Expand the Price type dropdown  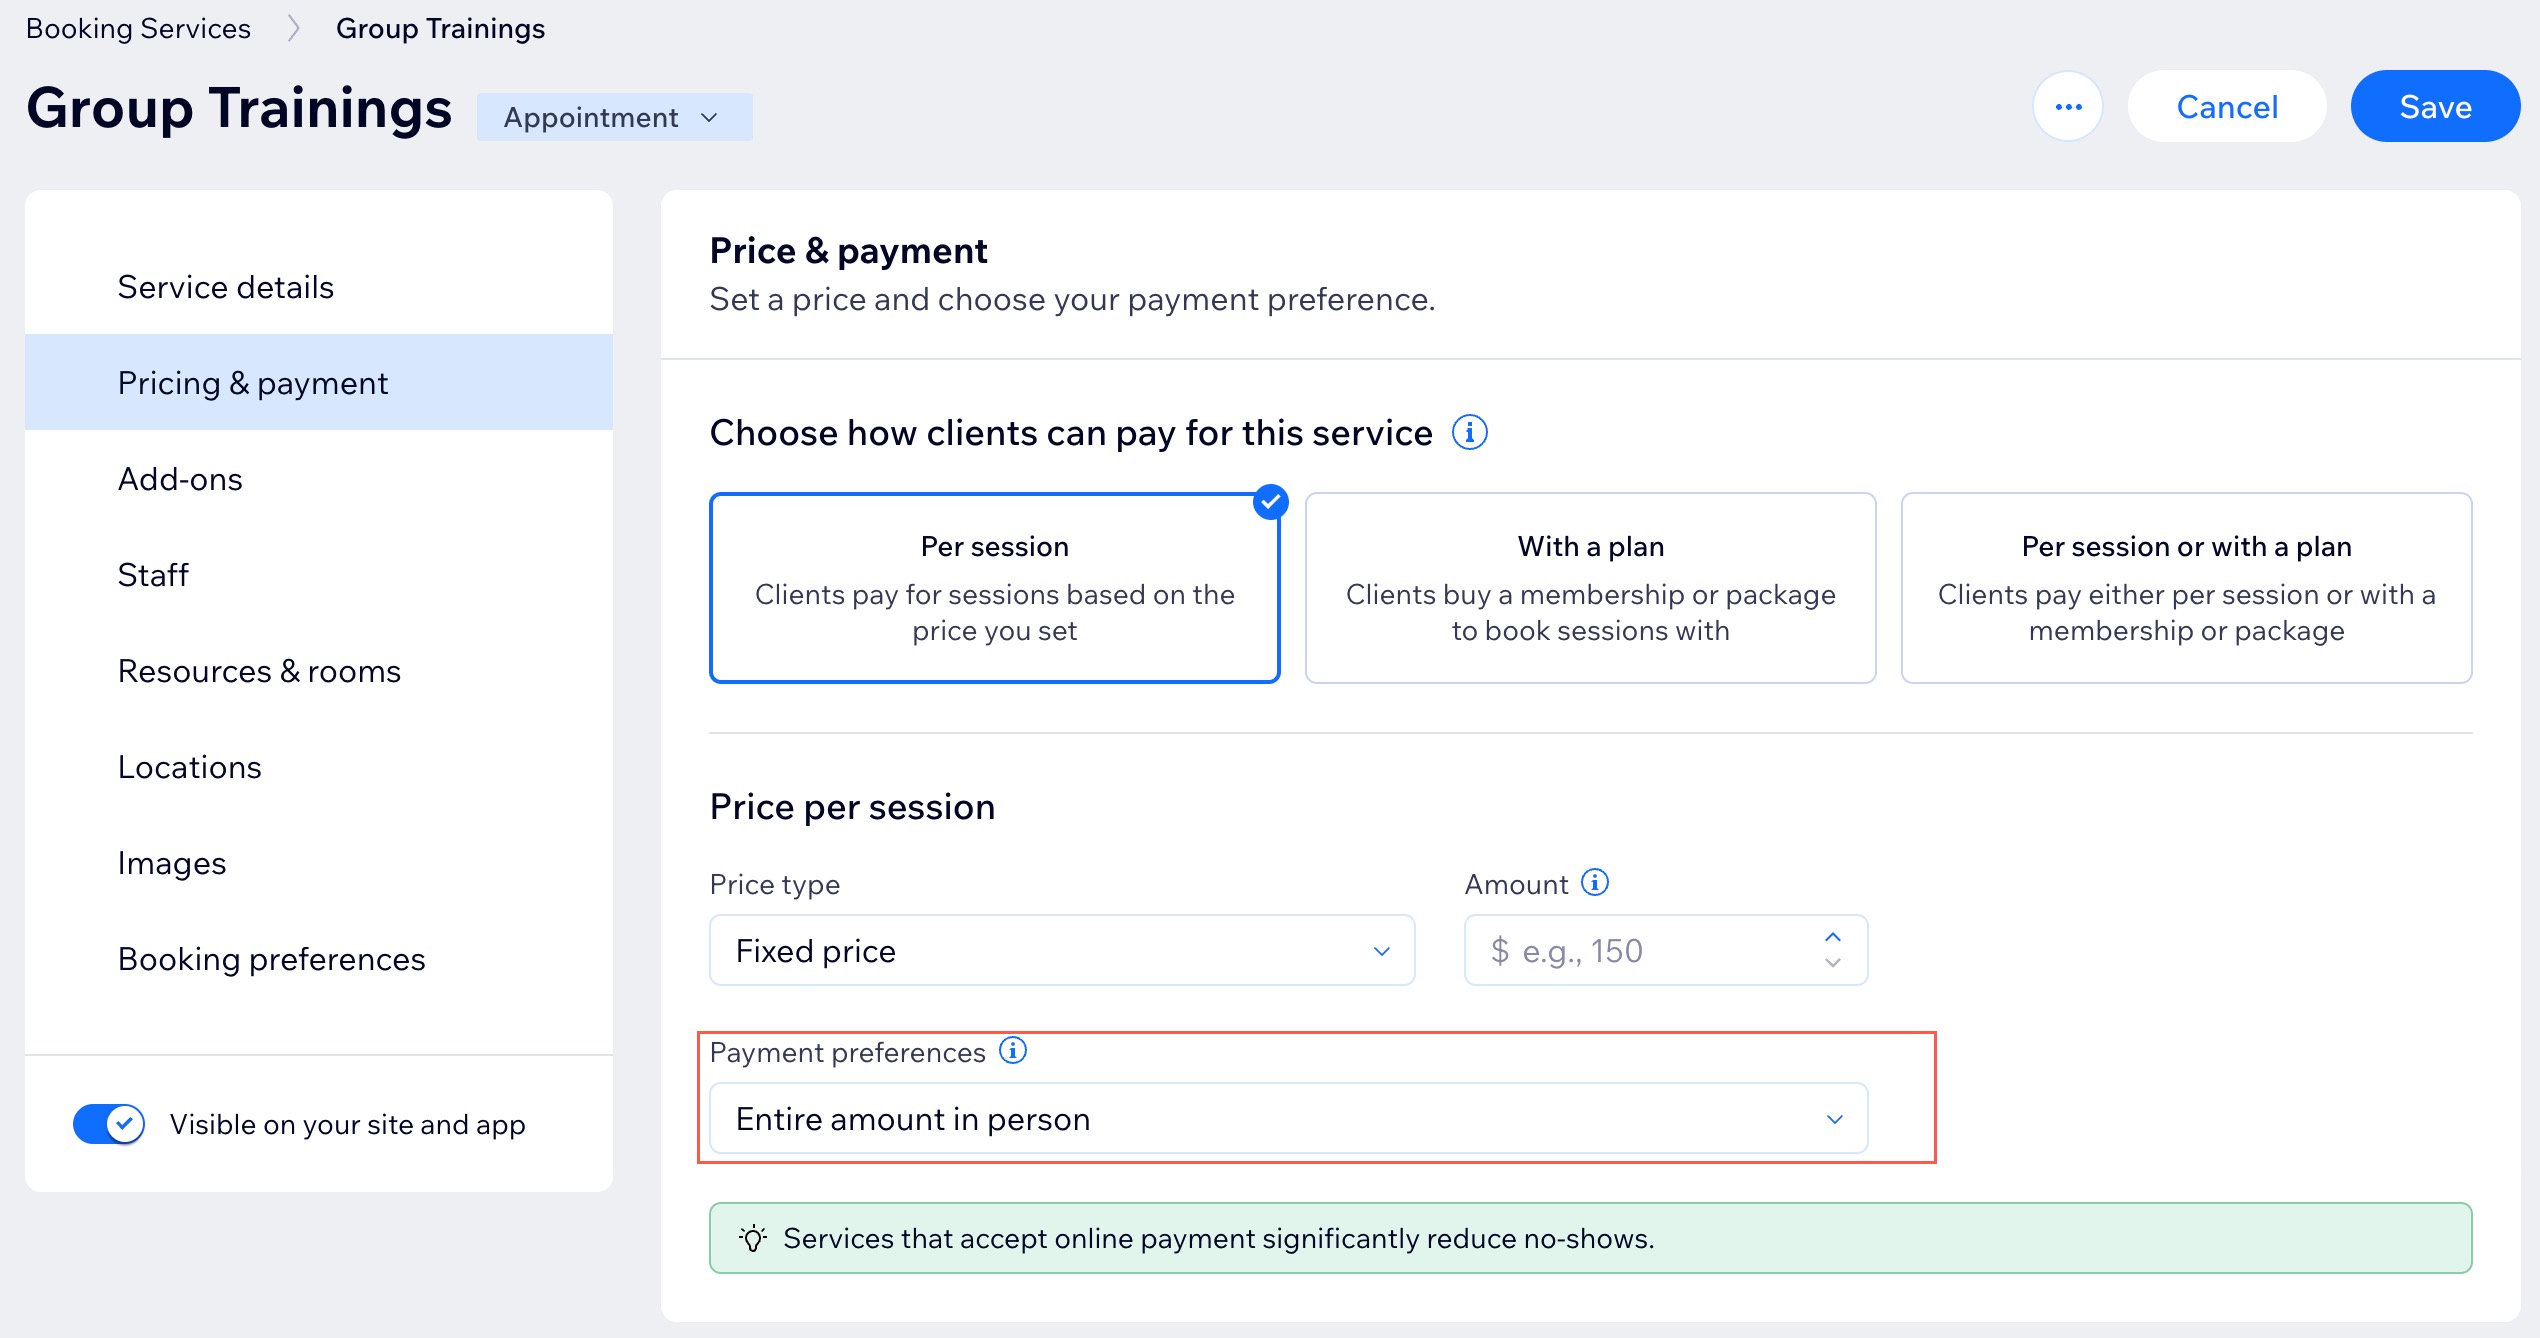(1062, 951)
